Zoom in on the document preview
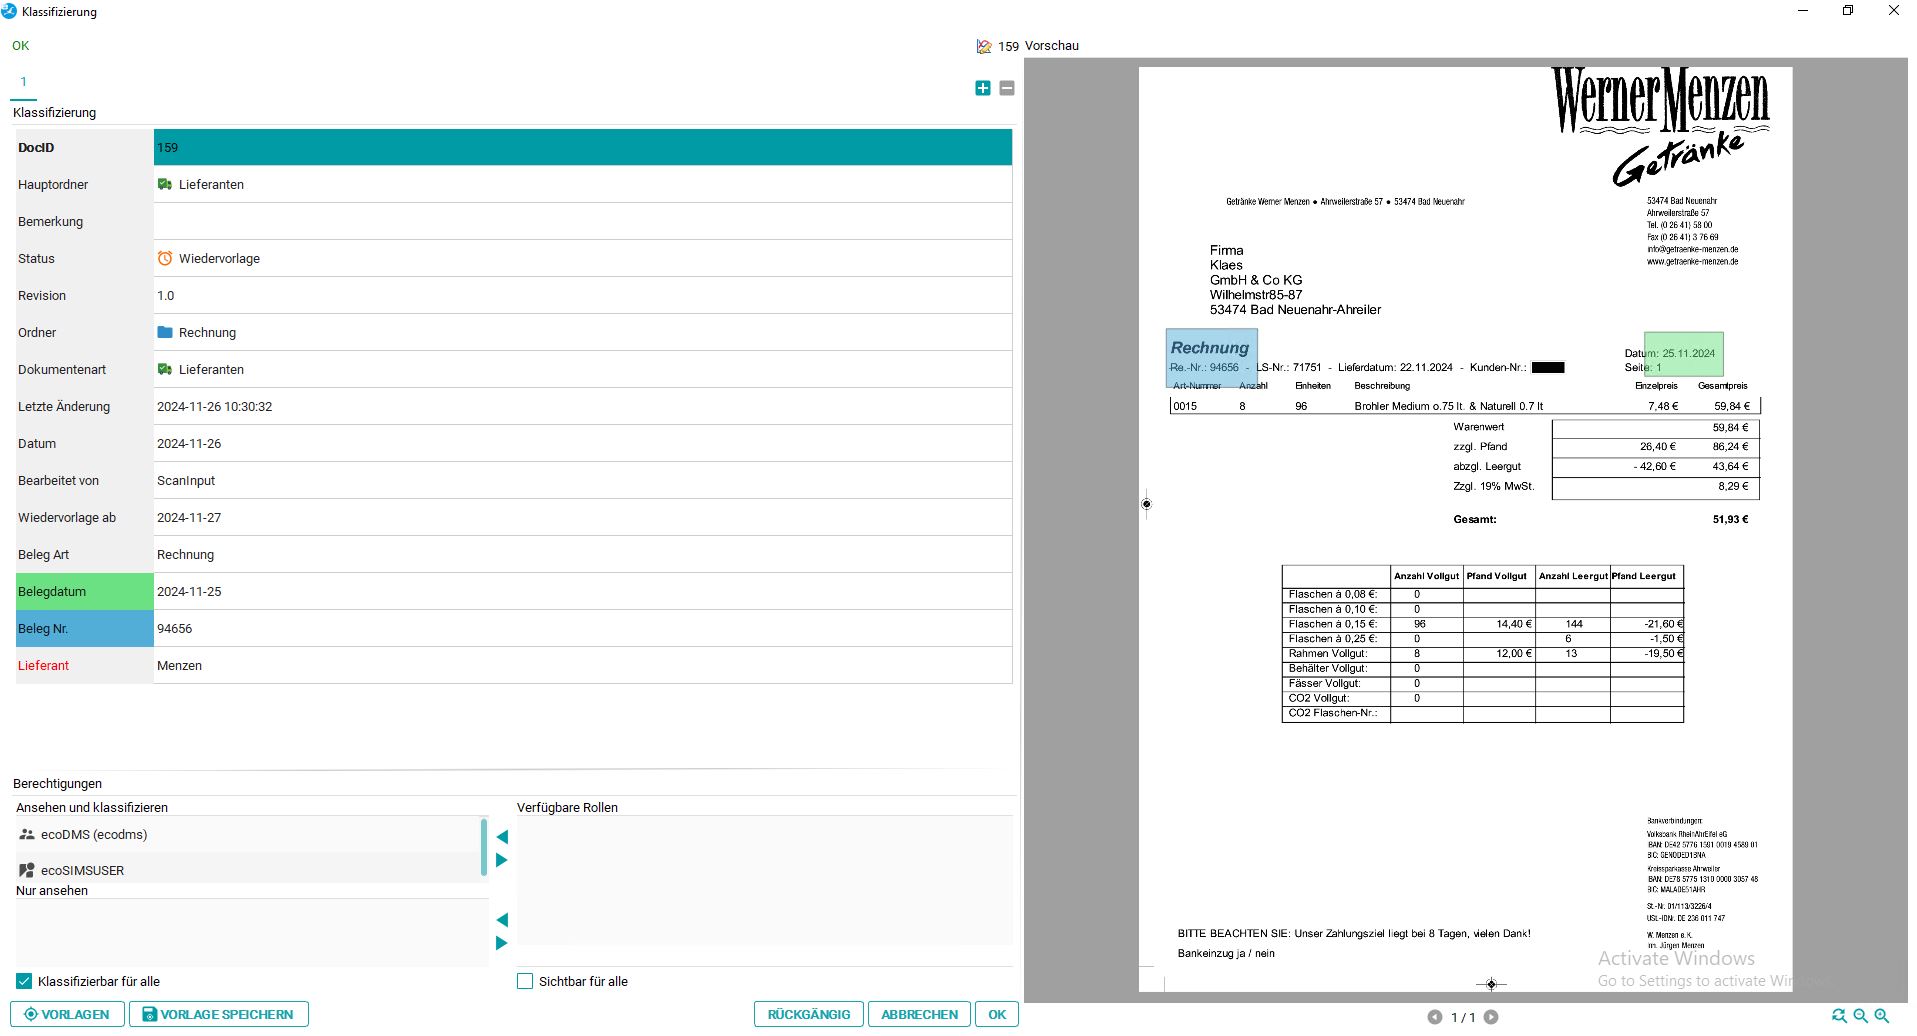The height and width of the screenshot is (1036, 1917). (1881, 1016)
